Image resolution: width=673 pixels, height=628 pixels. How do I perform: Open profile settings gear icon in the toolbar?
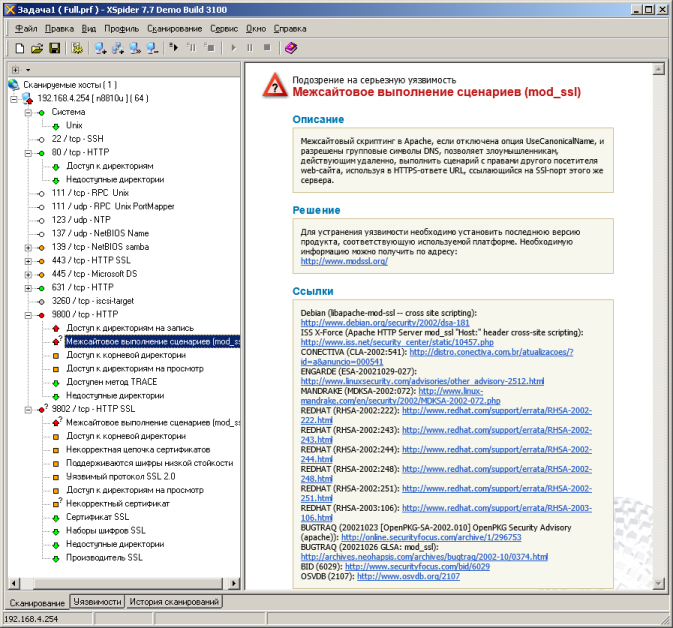[77, 48]
